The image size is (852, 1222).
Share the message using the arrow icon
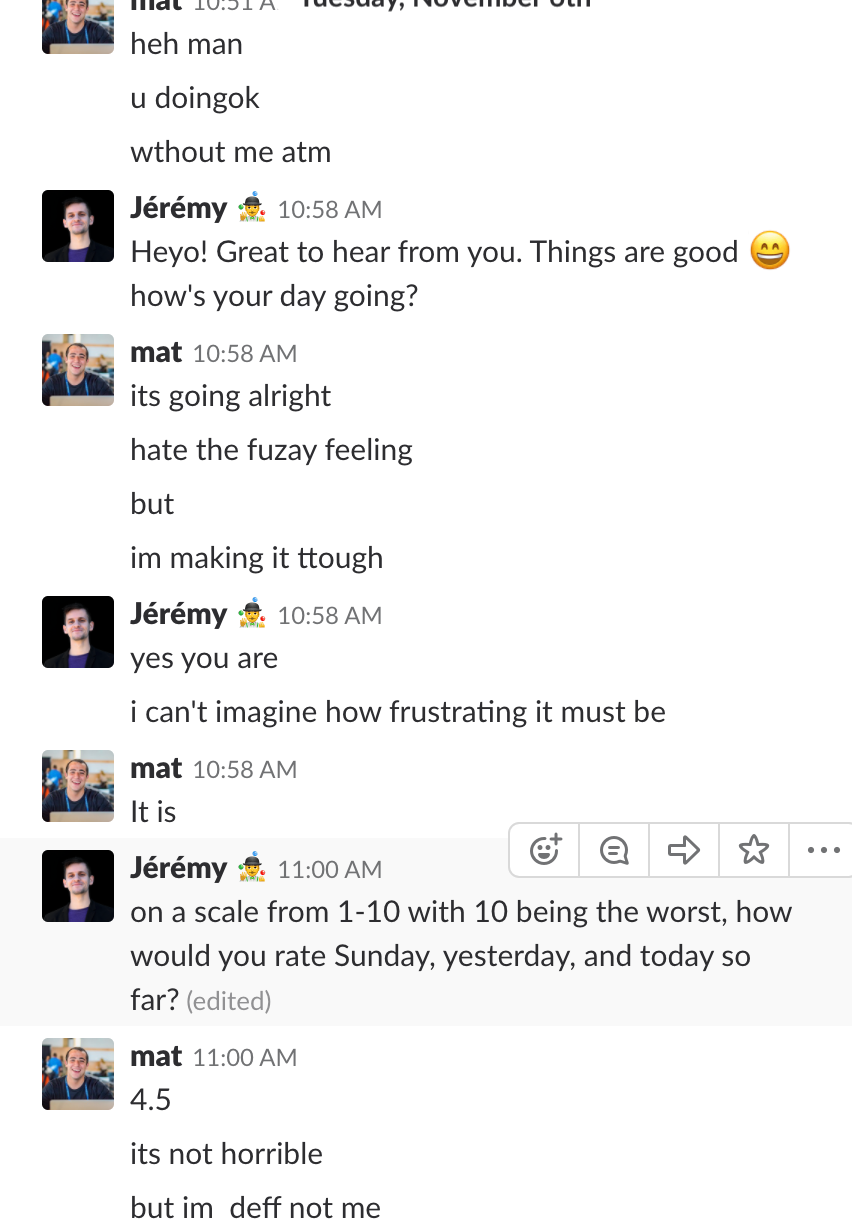click(x=684, y=850)
